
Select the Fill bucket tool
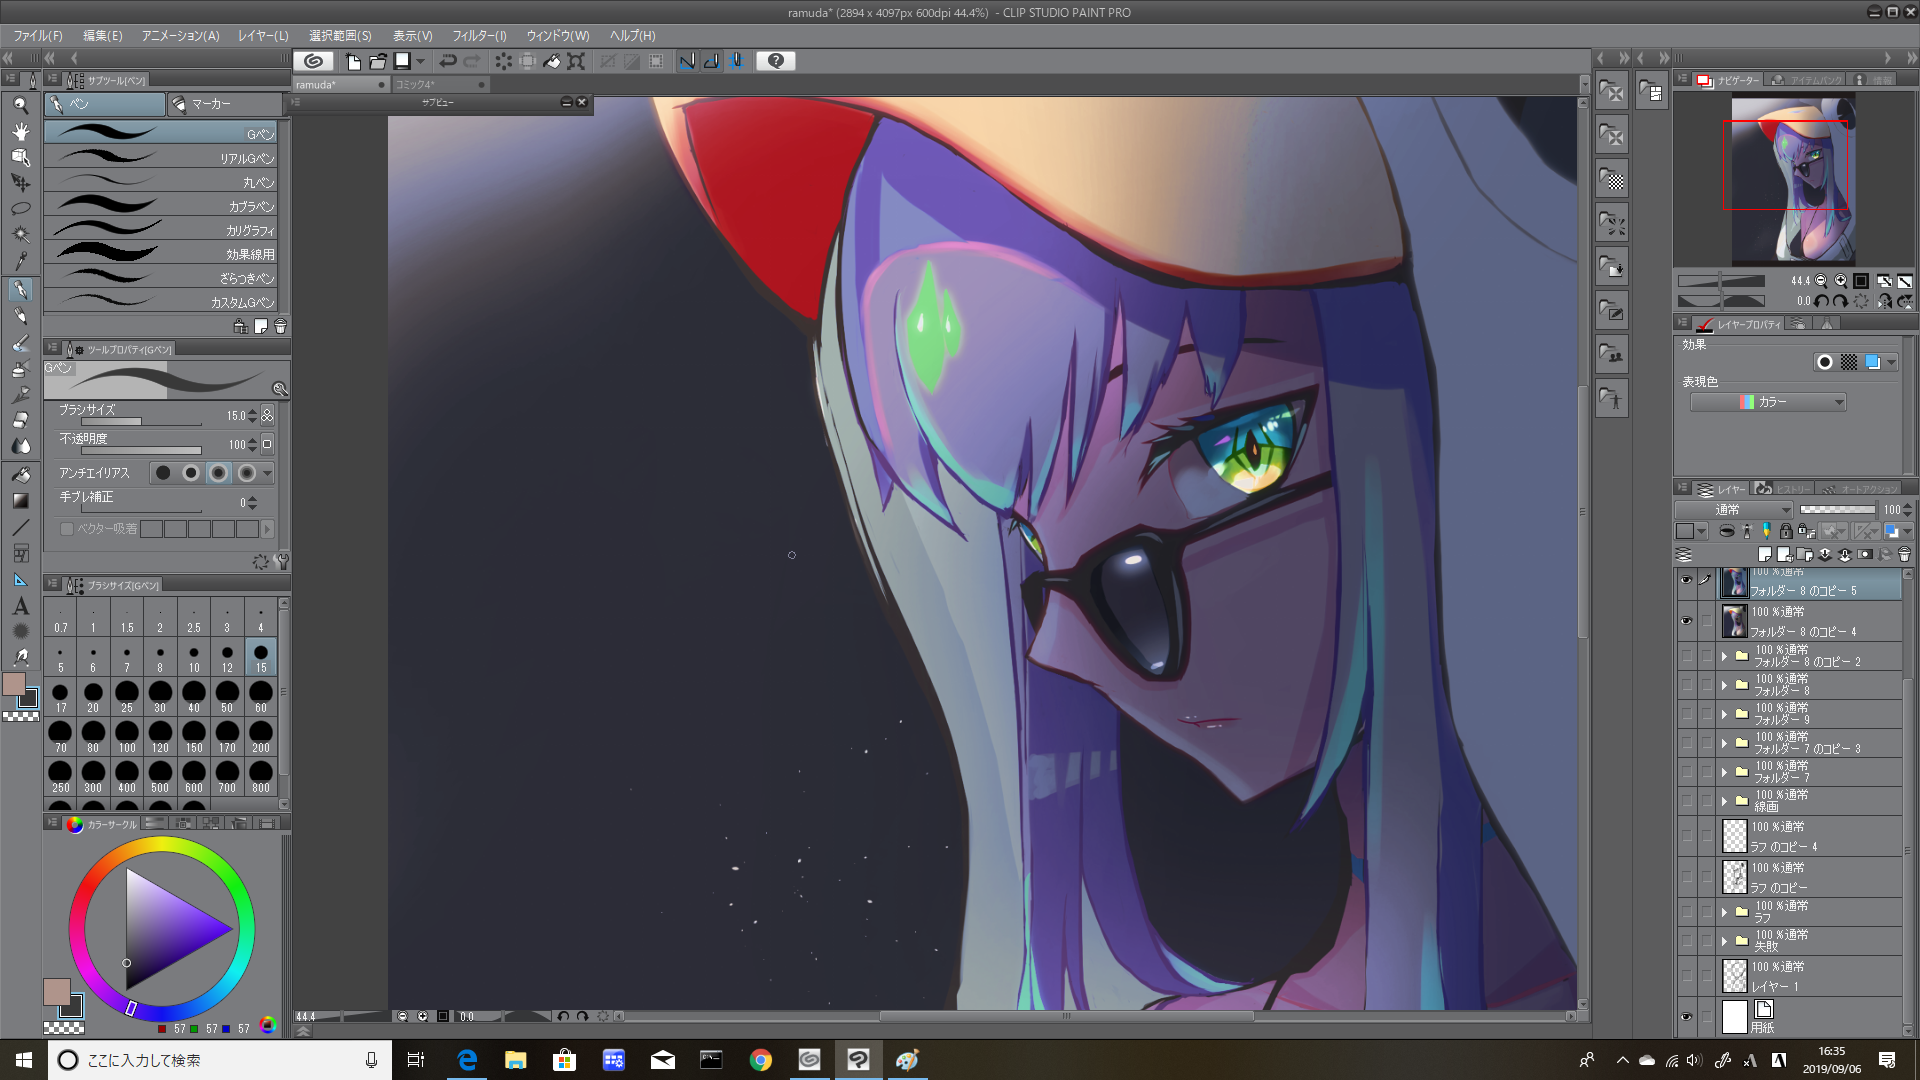20,474
